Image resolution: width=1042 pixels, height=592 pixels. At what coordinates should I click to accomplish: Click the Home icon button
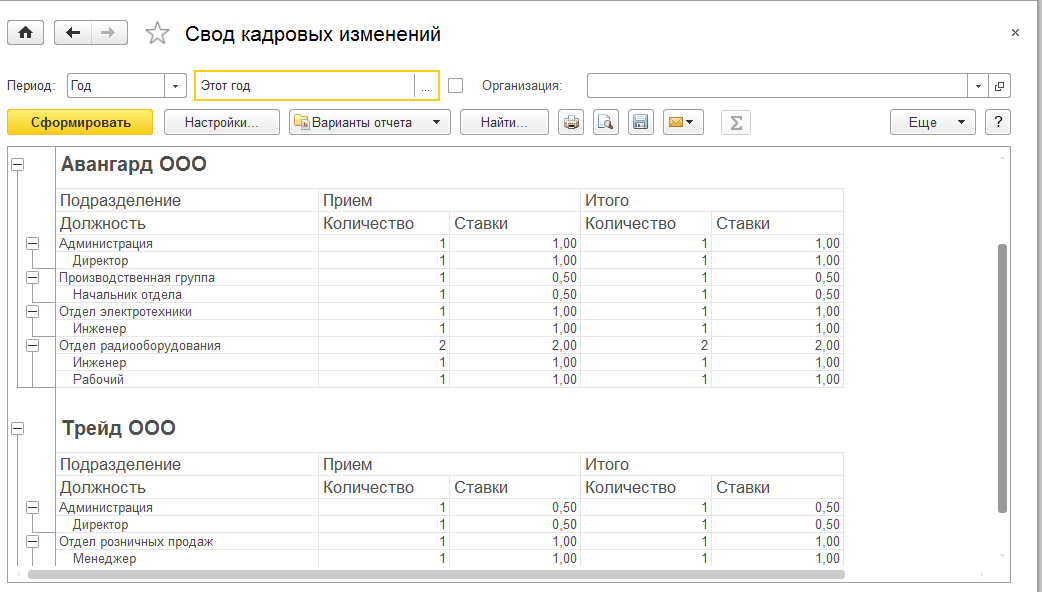click(x=25, y=33)
